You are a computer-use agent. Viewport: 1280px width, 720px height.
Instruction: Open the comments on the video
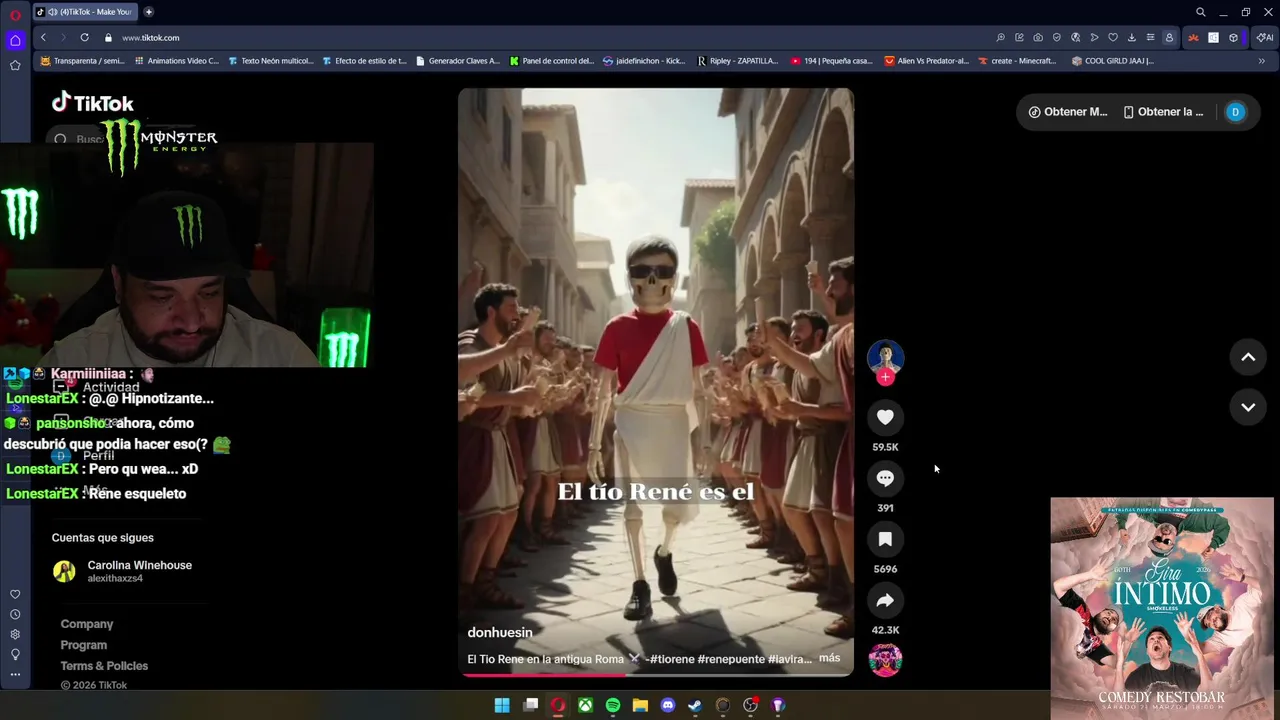pyautogui.click(x=885, y=478)
